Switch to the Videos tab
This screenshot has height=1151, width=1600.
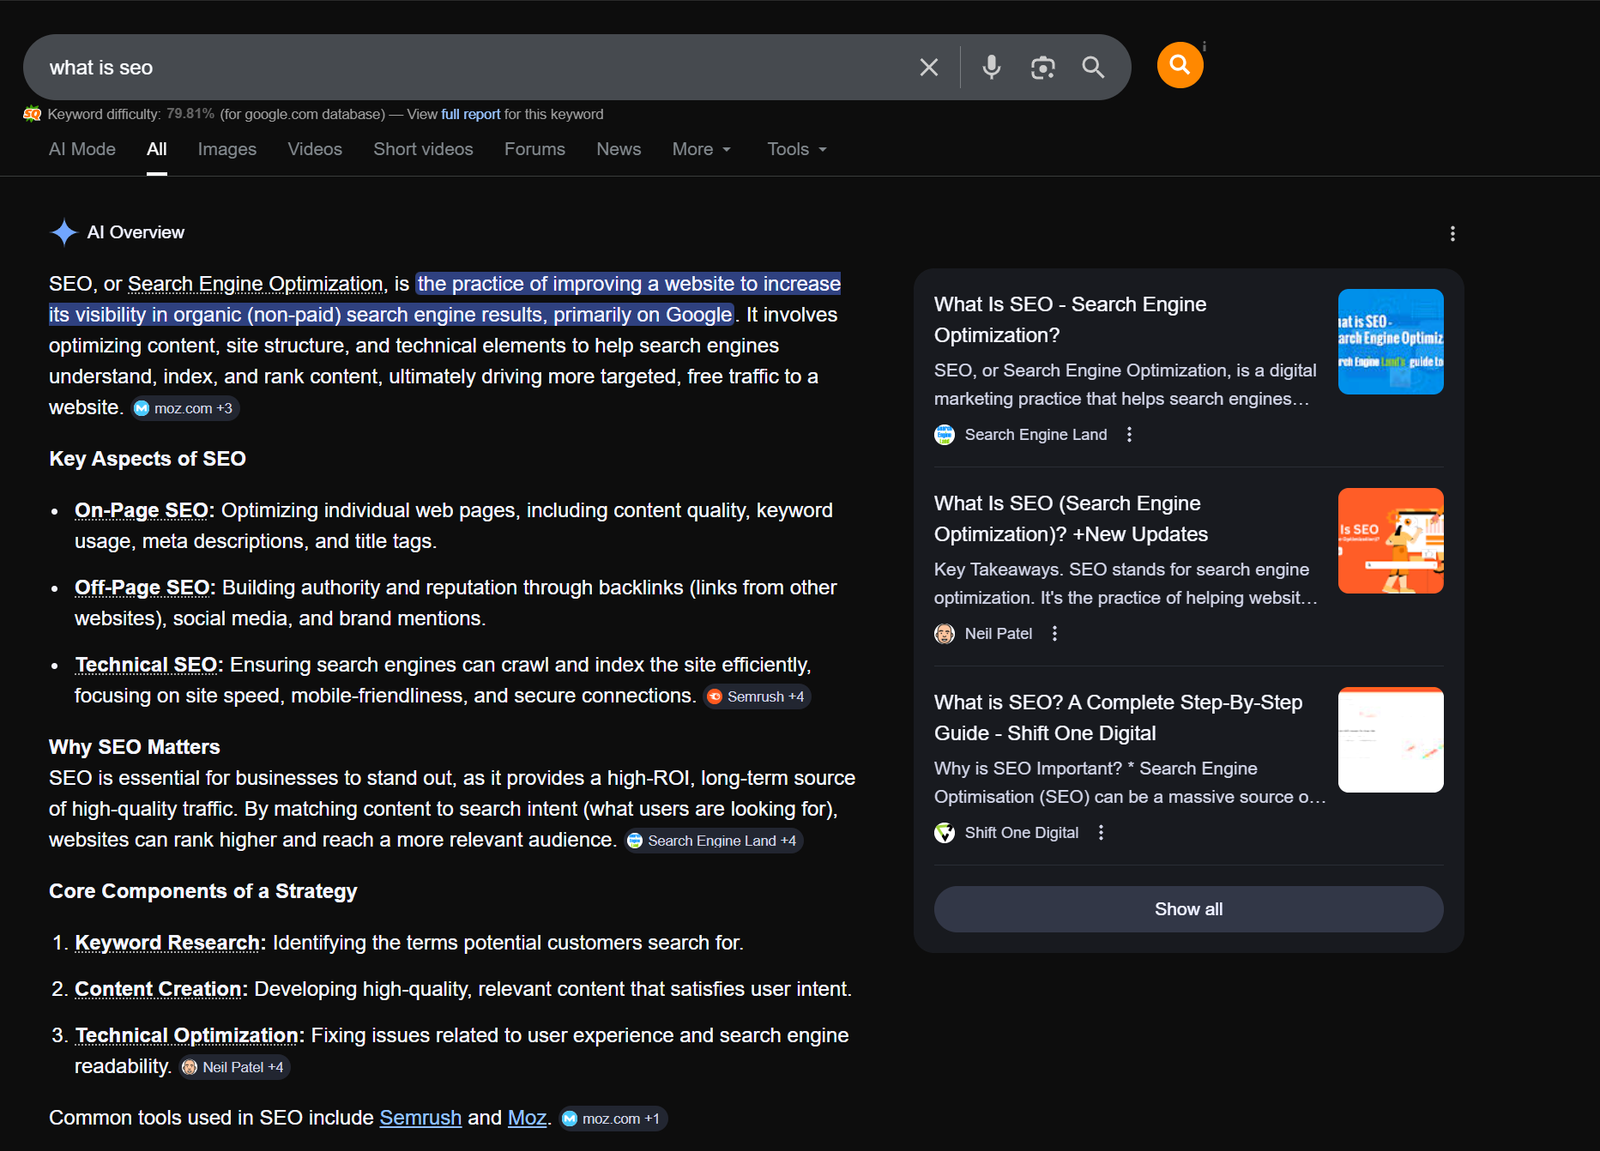click(315, 149)
